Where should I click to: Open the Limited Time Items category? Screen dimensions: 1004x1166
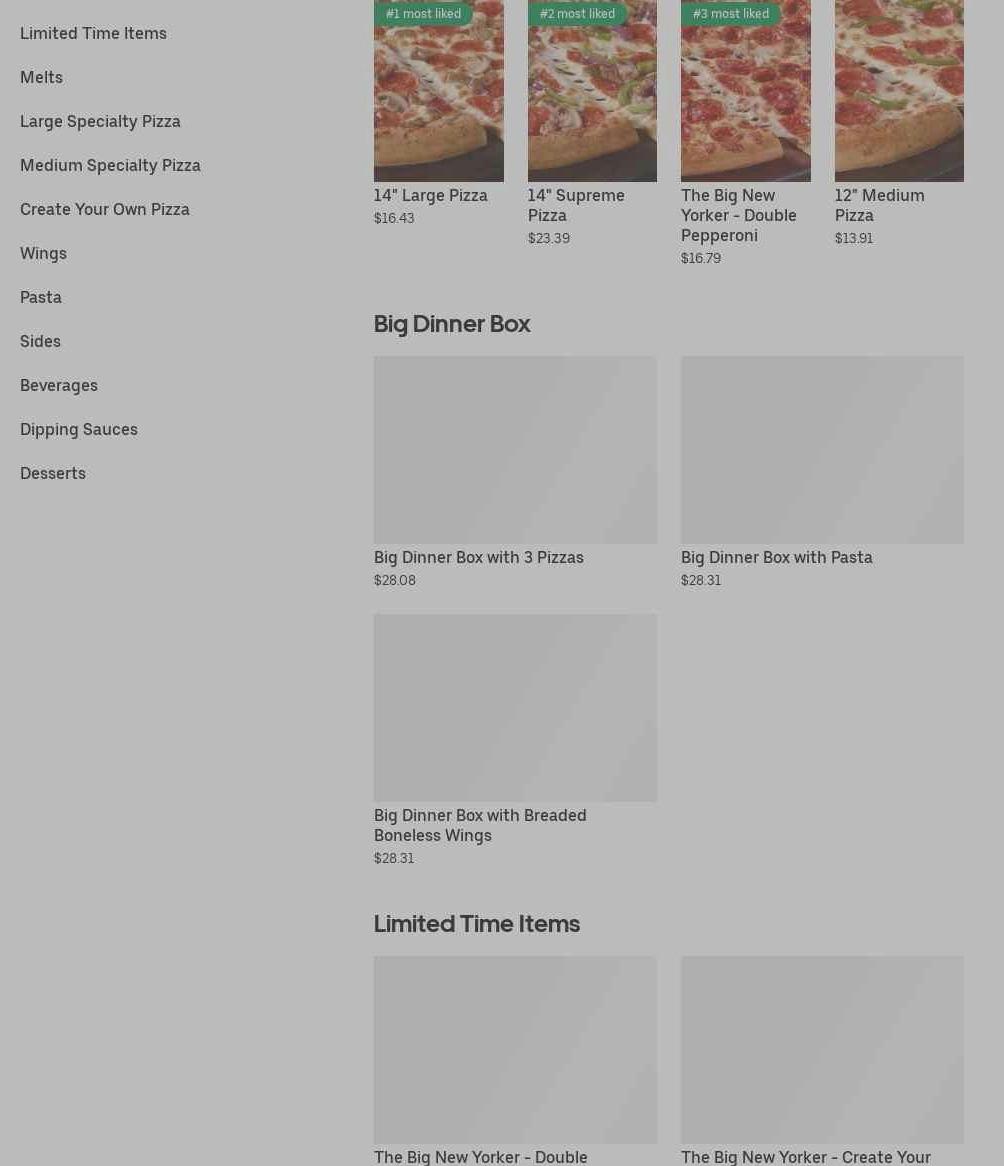click(93, 33)
